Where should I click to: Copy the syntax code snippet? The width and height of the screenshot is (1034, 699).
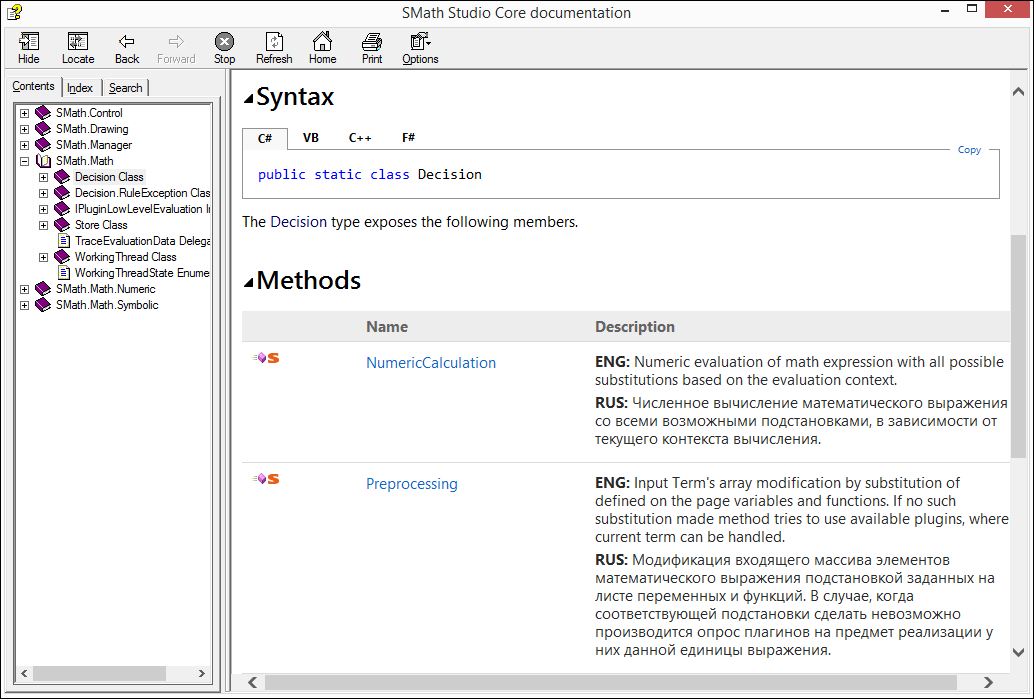tap(969, 150)
